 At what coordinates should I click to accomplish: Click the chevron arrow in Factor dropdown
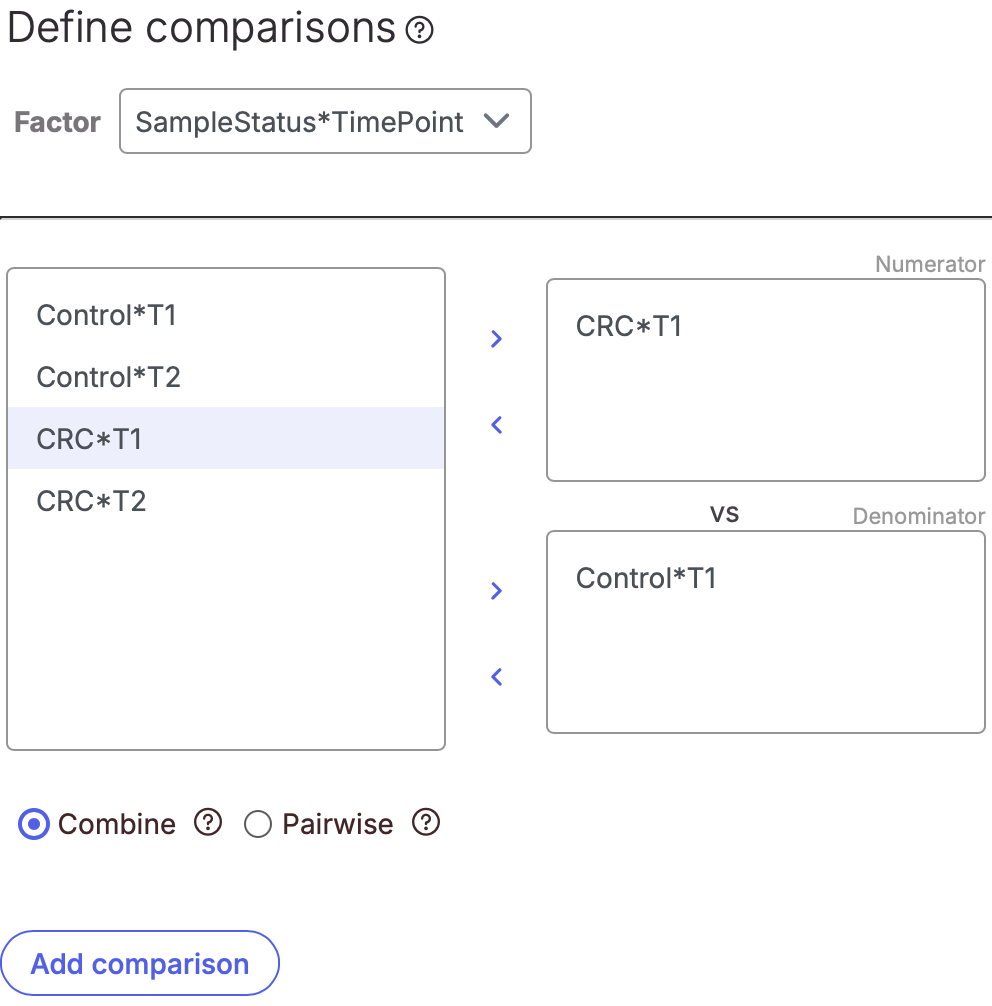(x=496, y=121)
